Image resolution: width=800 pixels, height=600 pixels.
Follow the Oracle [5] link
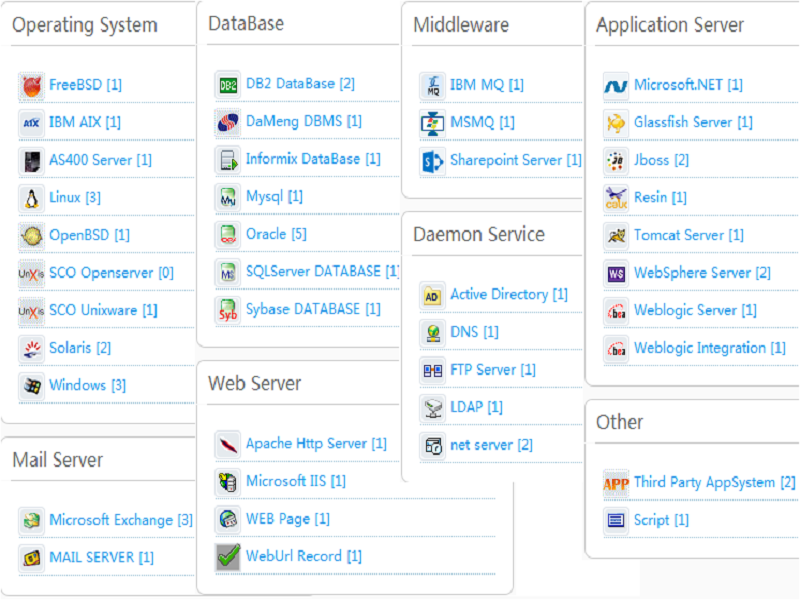tap(276, 234)
